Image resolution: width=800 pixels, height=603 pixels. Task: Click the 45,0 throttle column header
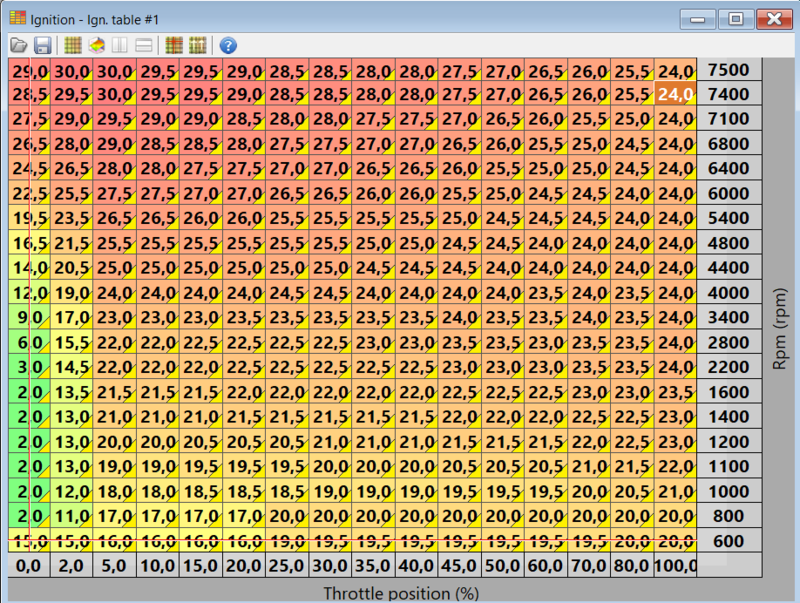click(460, 566)
